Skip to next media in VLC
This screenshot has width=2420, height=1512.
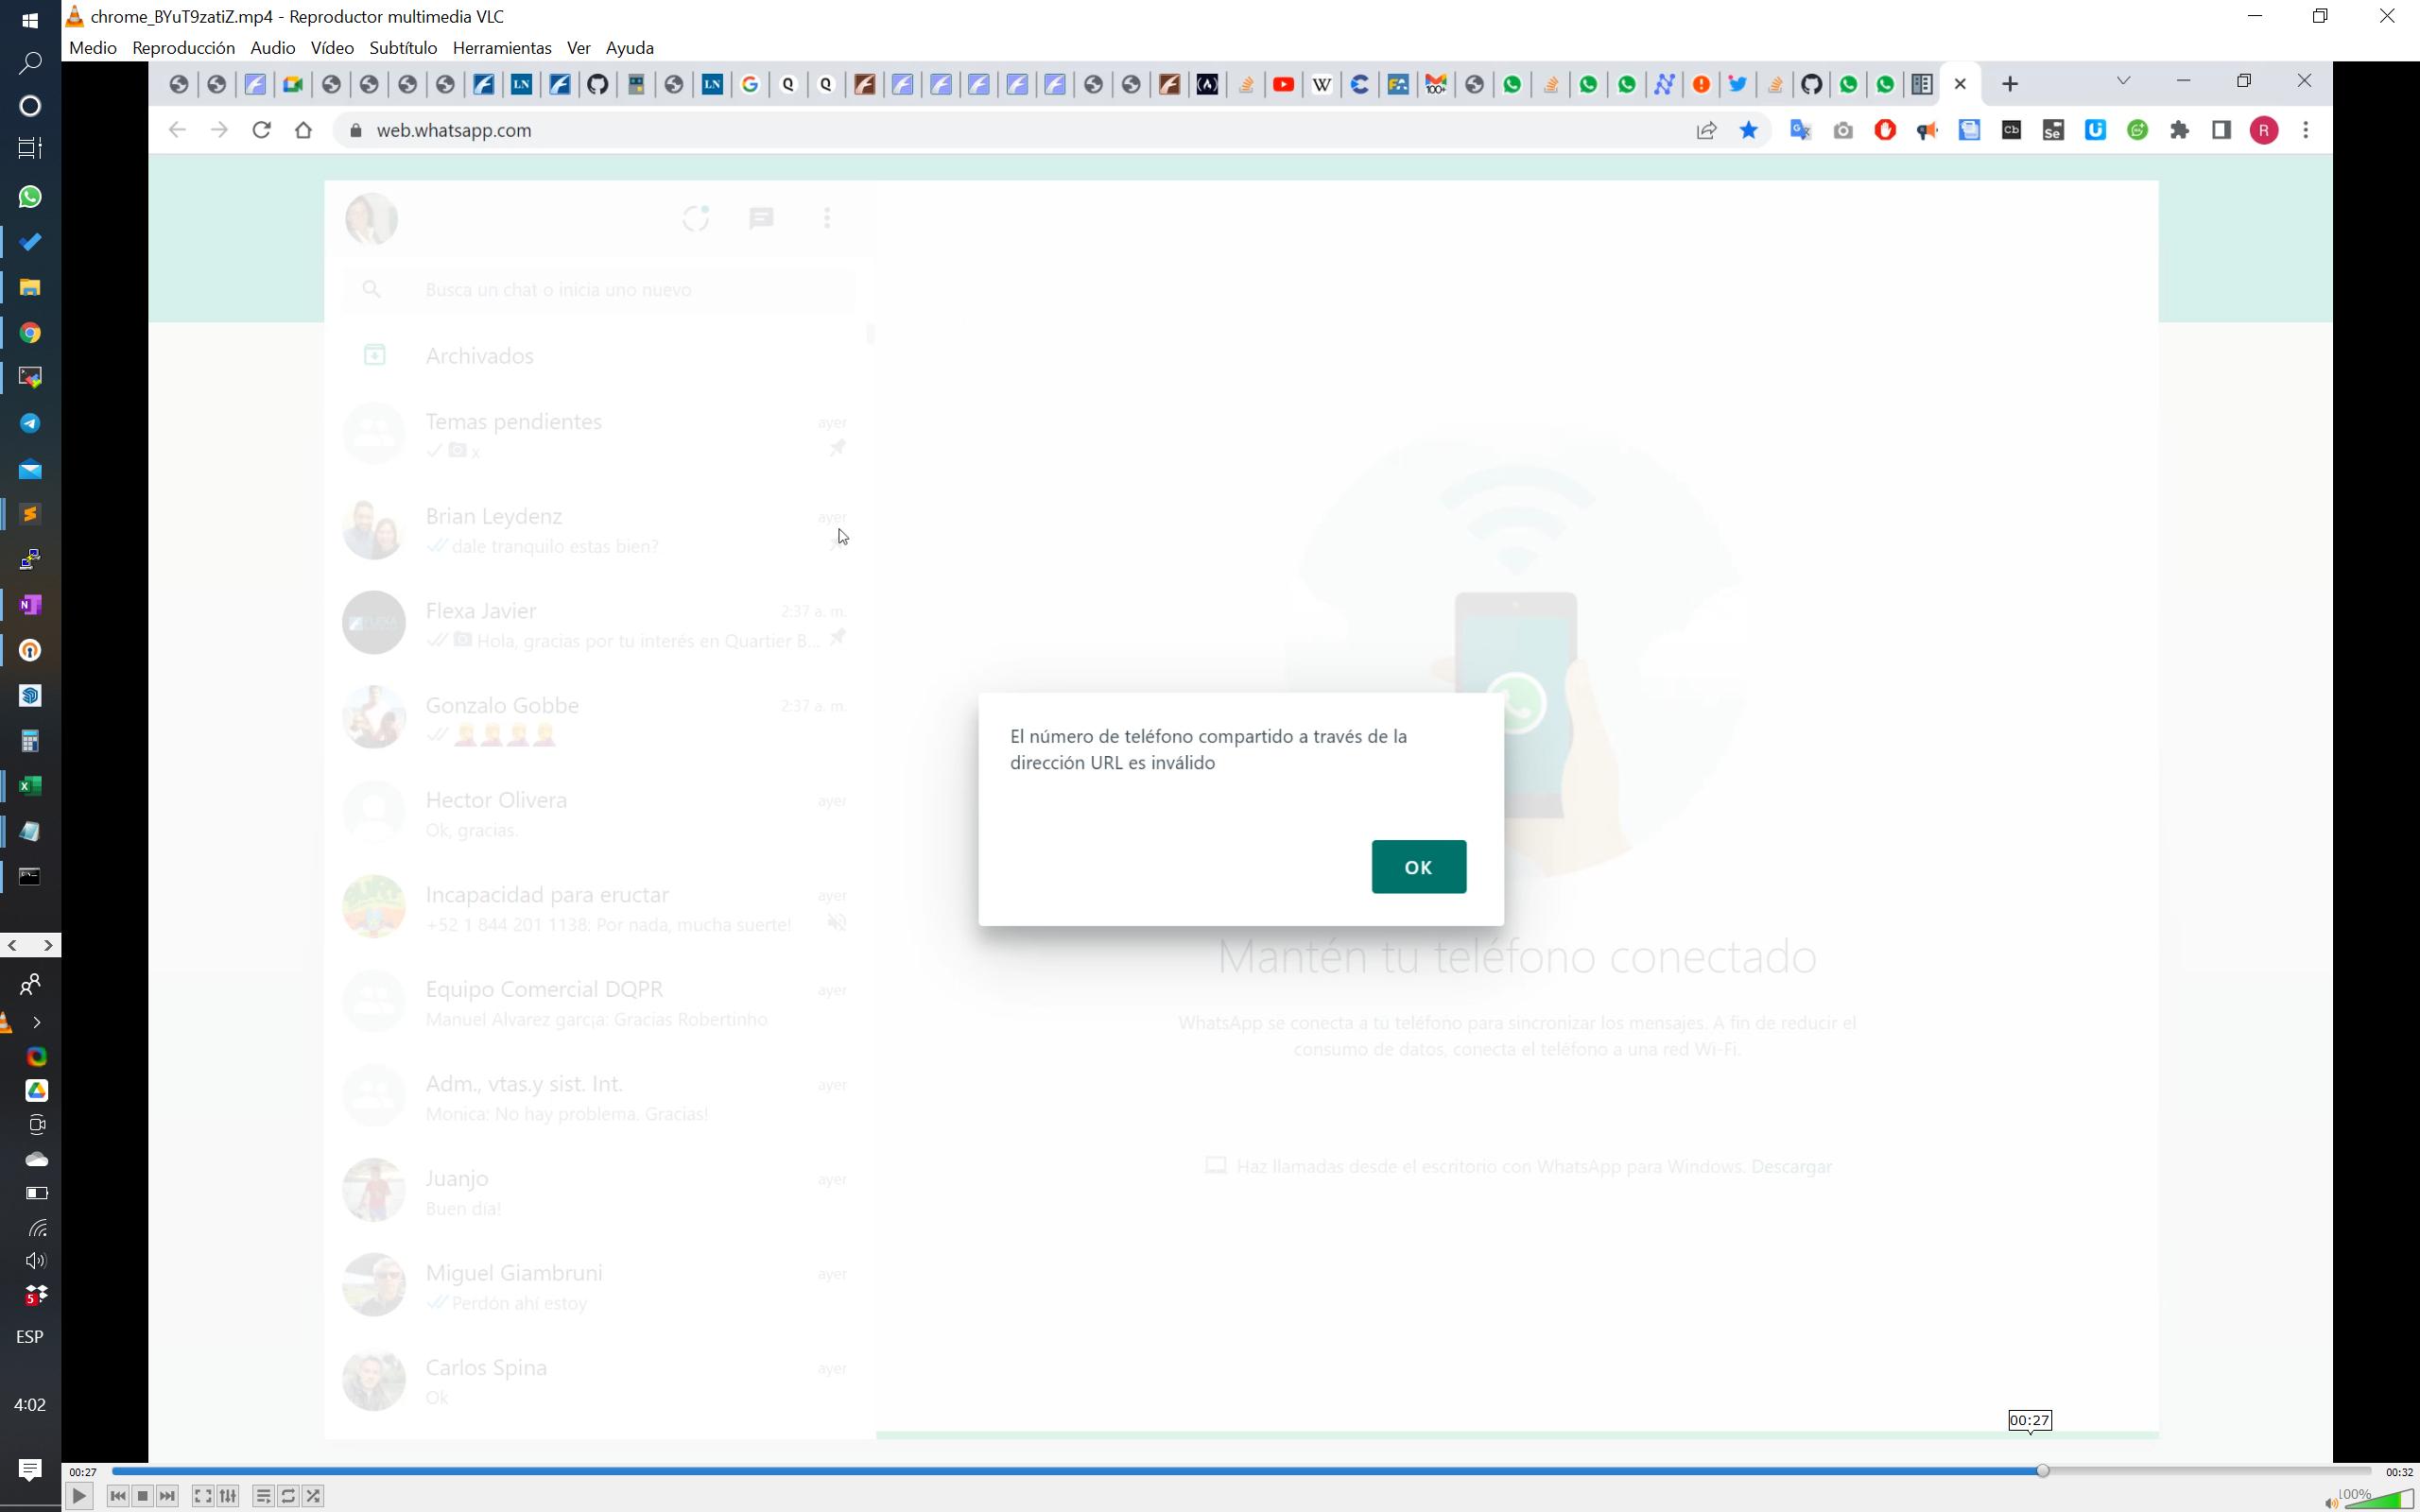pos(168,1496)
